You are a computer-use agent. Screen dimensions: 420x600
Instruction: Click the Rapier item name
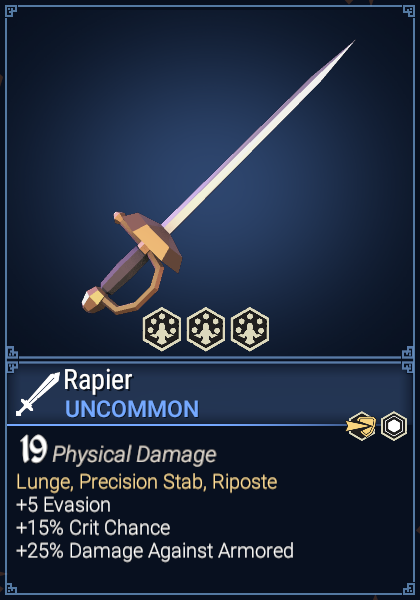[98, 380]
